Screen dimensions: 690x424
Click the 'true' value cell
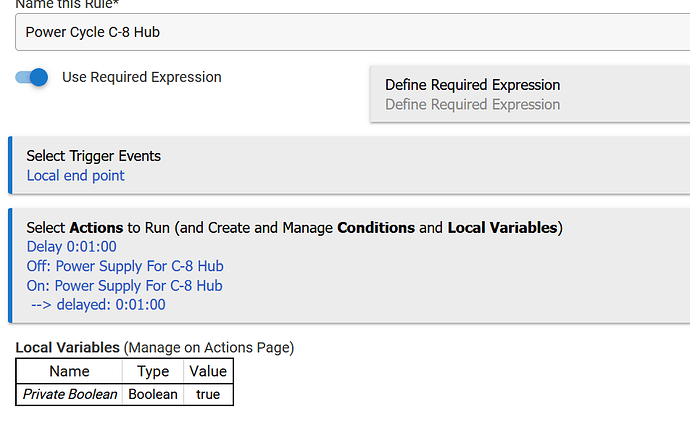208,394
